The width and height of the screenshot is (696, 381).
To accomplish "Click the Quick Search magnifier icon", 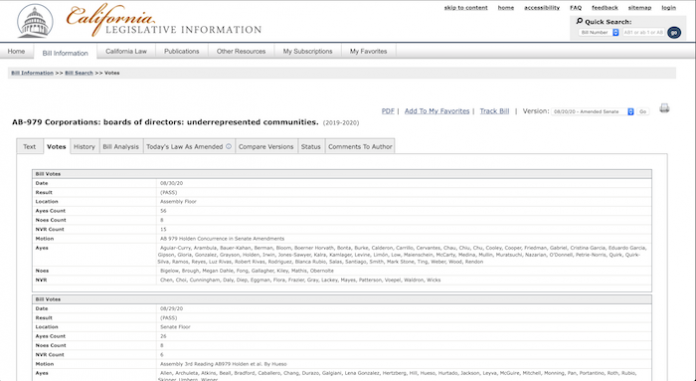I will [579, 21].
